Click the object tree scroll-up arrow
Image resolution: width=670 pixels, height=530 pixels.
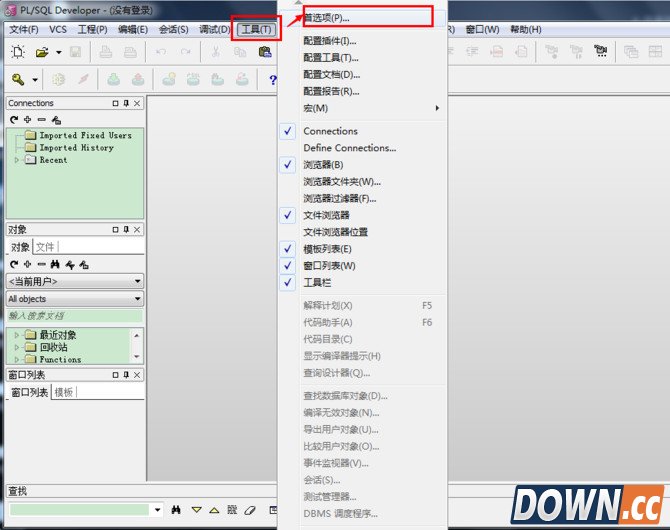coord(137,336)
